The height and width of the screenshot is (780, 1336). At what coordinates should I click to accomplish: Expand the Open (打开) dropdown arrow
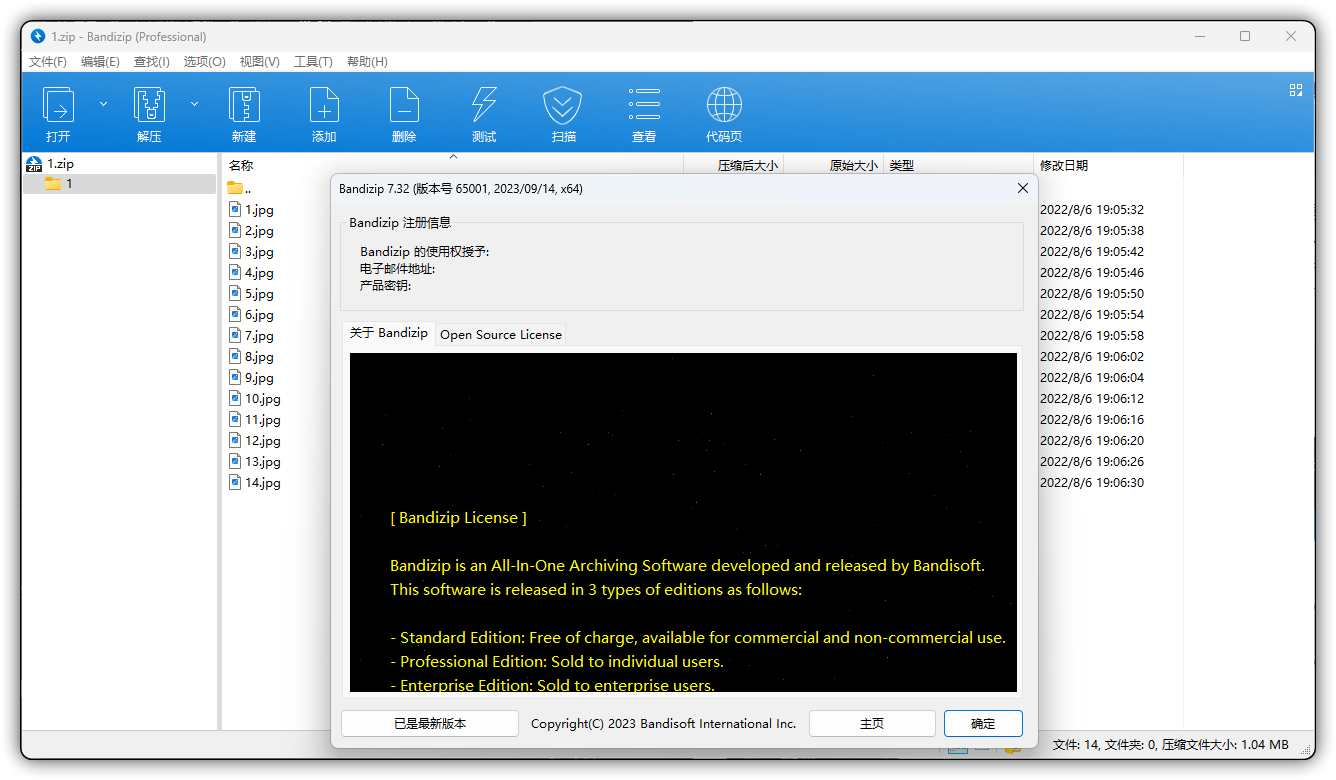(103, 104)
